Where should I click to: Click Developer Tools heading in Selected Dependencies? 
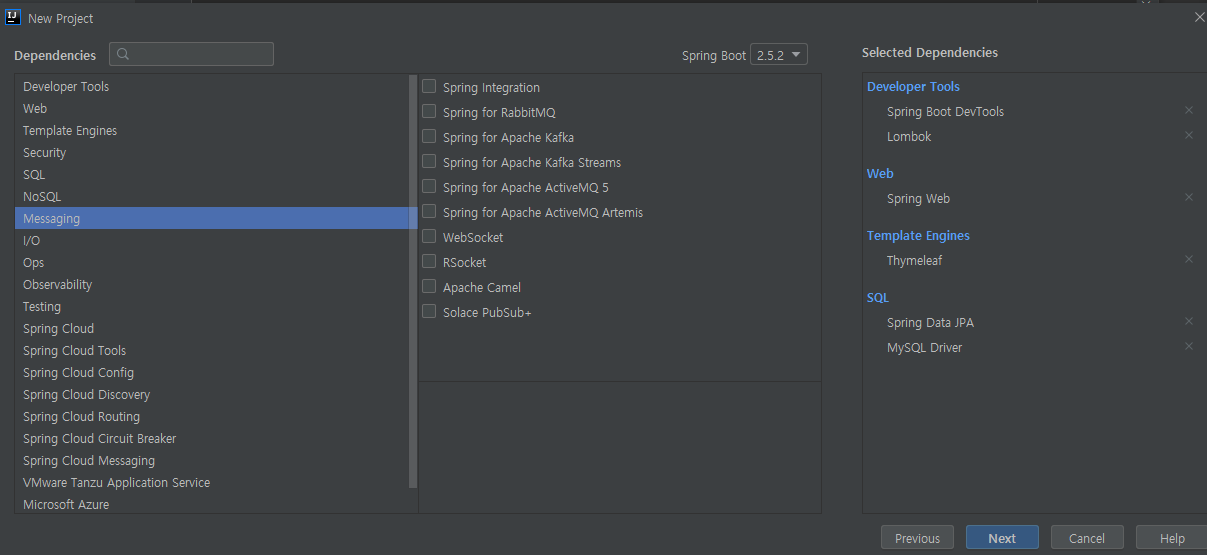coord(913,86)
